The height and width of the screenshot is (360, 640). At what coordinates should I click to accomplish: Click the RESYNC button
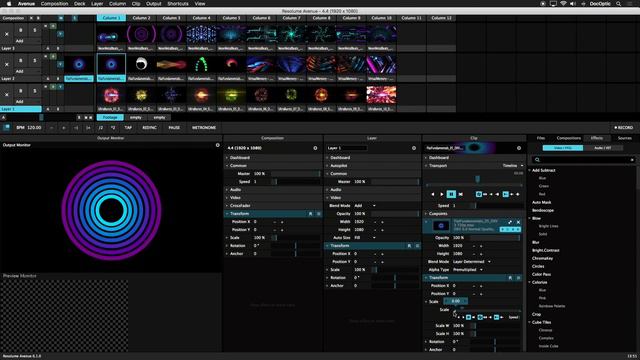(x=149, y=128)
